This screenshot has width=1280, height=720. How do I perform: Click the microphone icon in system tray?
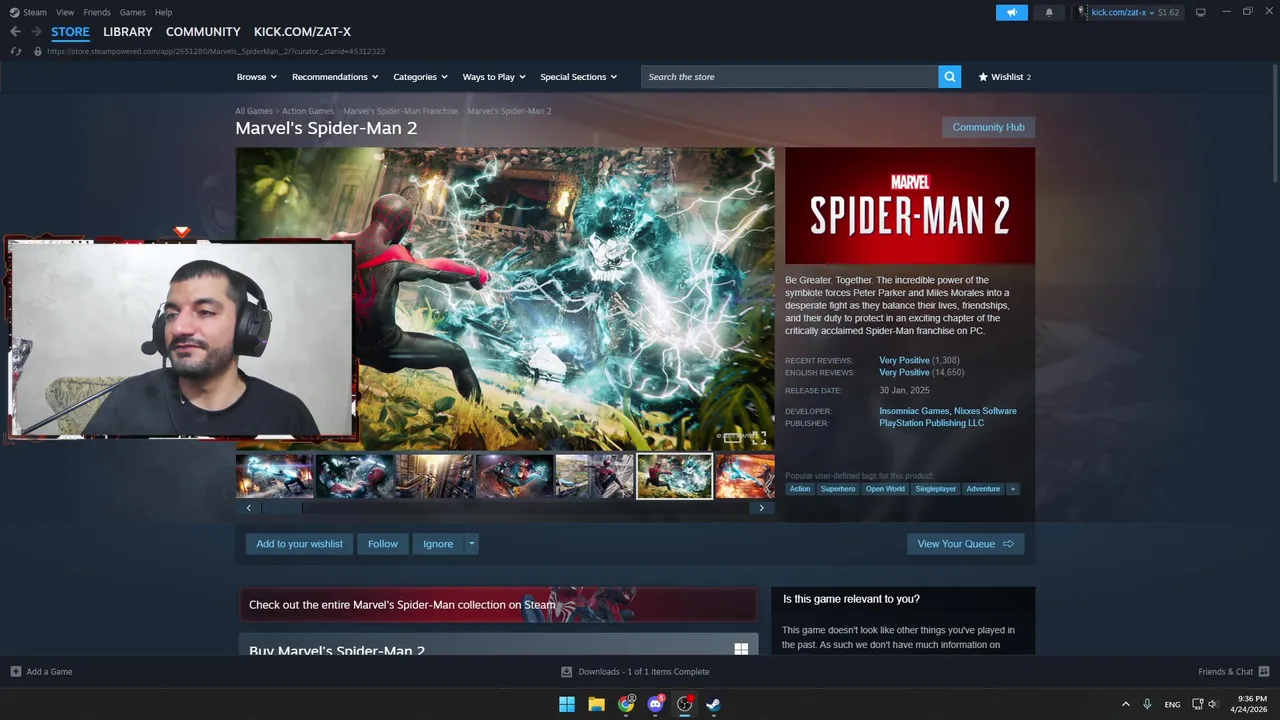(x=1147, y=704)
